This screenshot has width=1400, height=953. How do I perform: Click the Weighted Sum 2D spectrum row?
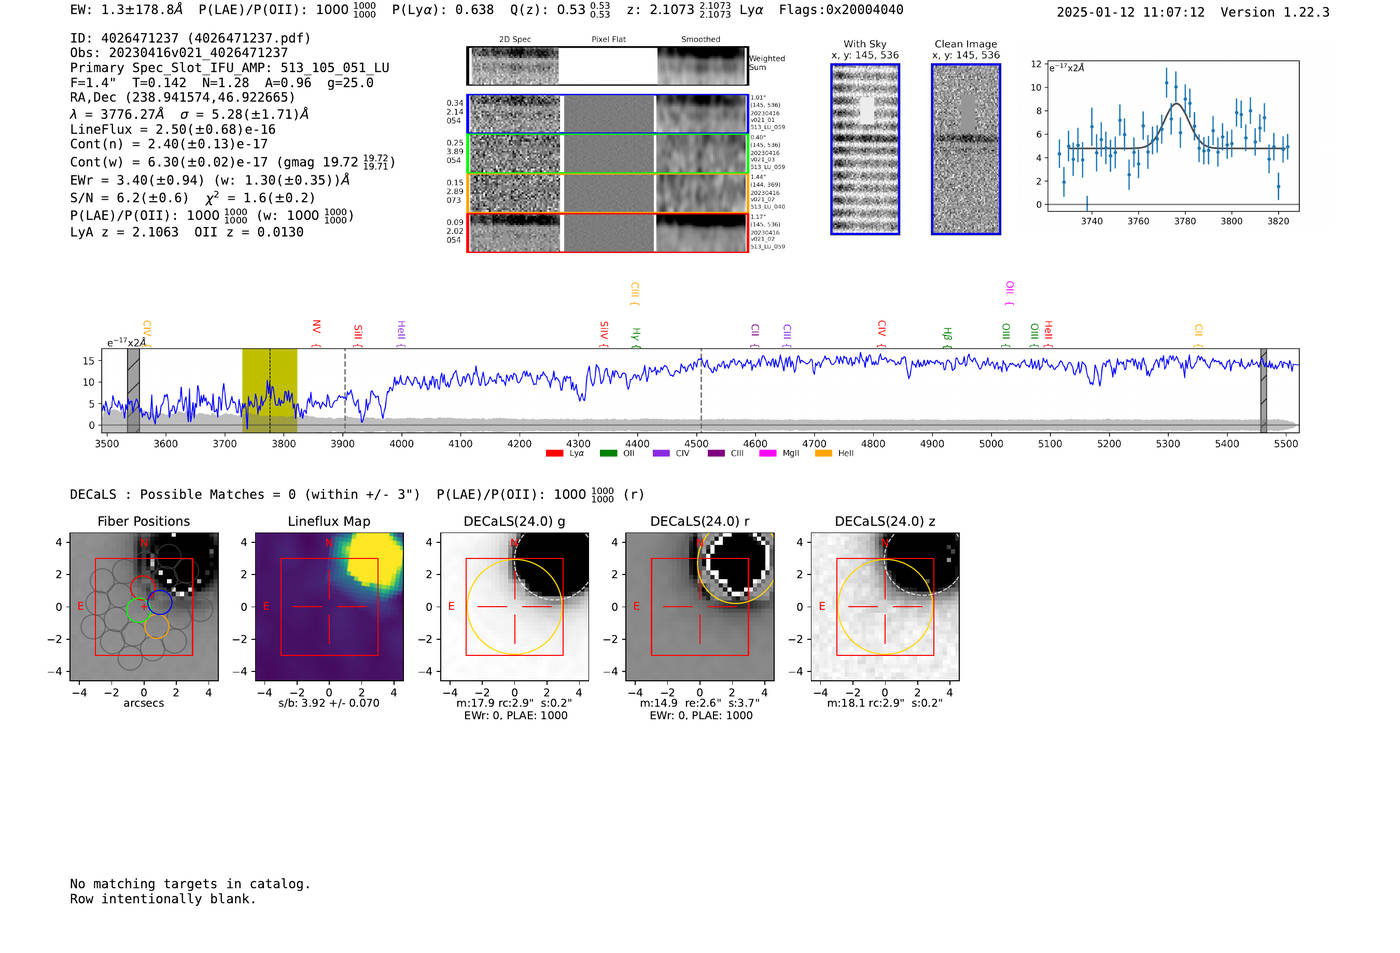click(608, 66)
